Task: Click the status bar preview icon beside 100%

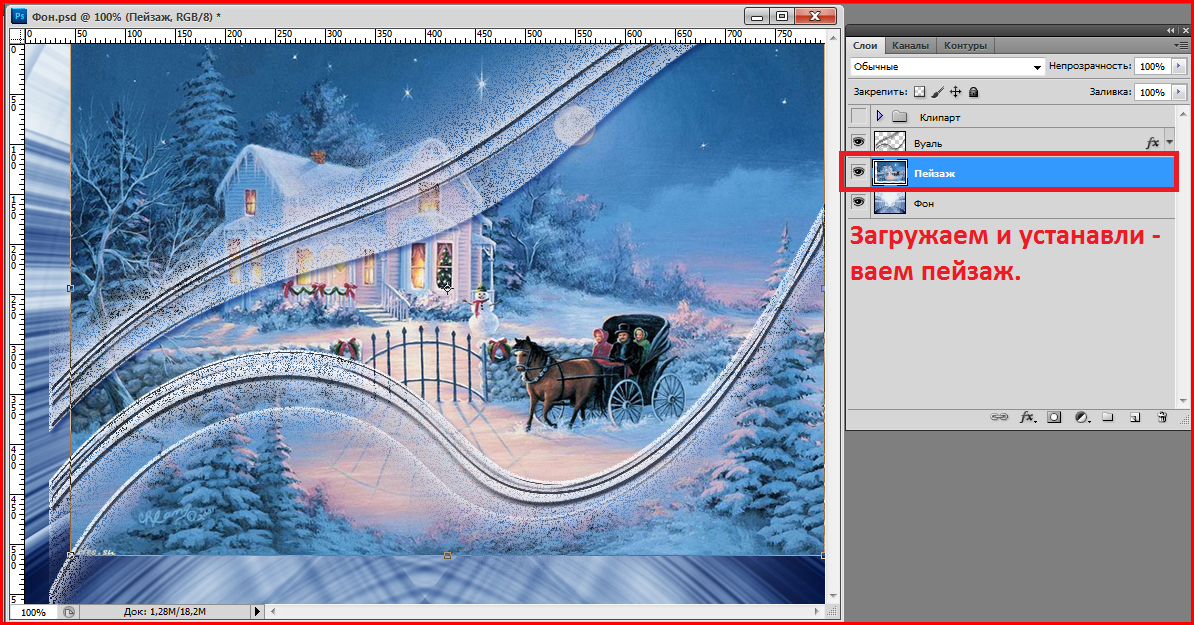Action: click(x=69, y=611)
